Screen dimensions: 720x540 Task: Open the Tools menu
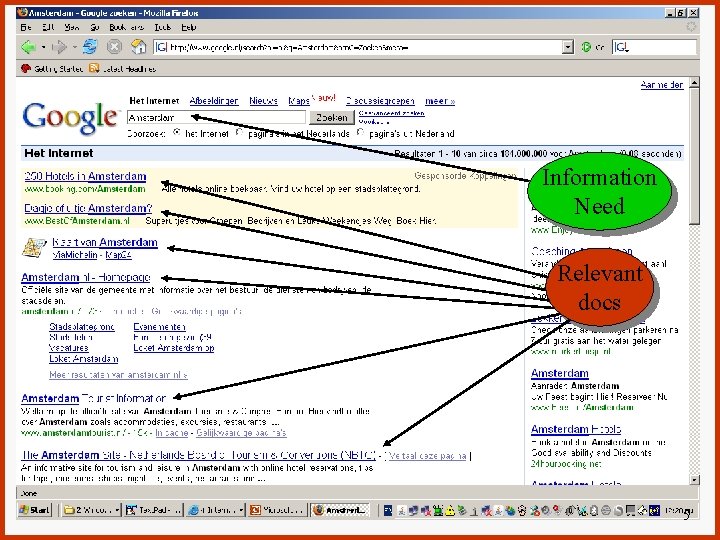coord(163,27)
